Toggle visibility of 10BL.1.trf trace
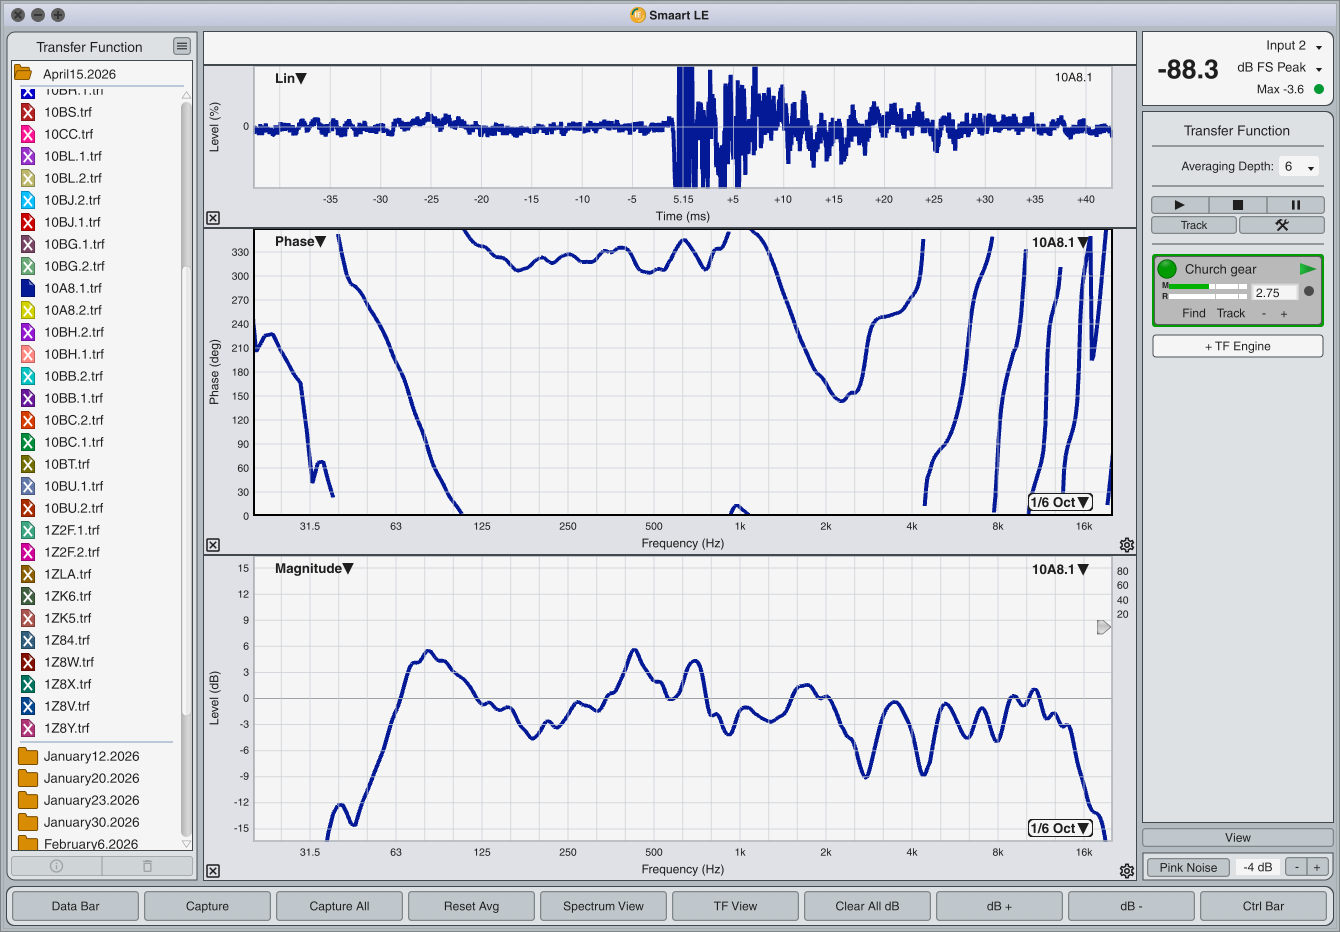The image size is (1340, 932). pyautogui.click(x=28, y=156)
